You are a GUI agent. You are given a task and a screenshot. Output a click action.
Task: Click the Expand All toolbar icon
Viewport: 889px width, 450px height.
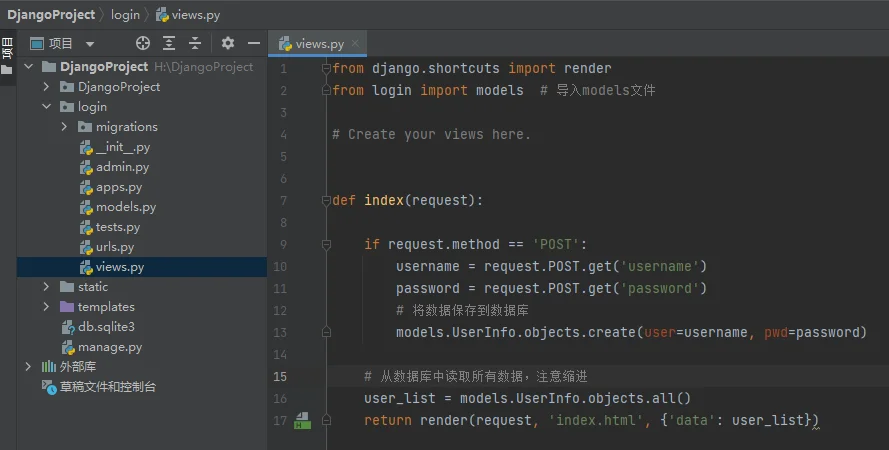pos(169,43)
